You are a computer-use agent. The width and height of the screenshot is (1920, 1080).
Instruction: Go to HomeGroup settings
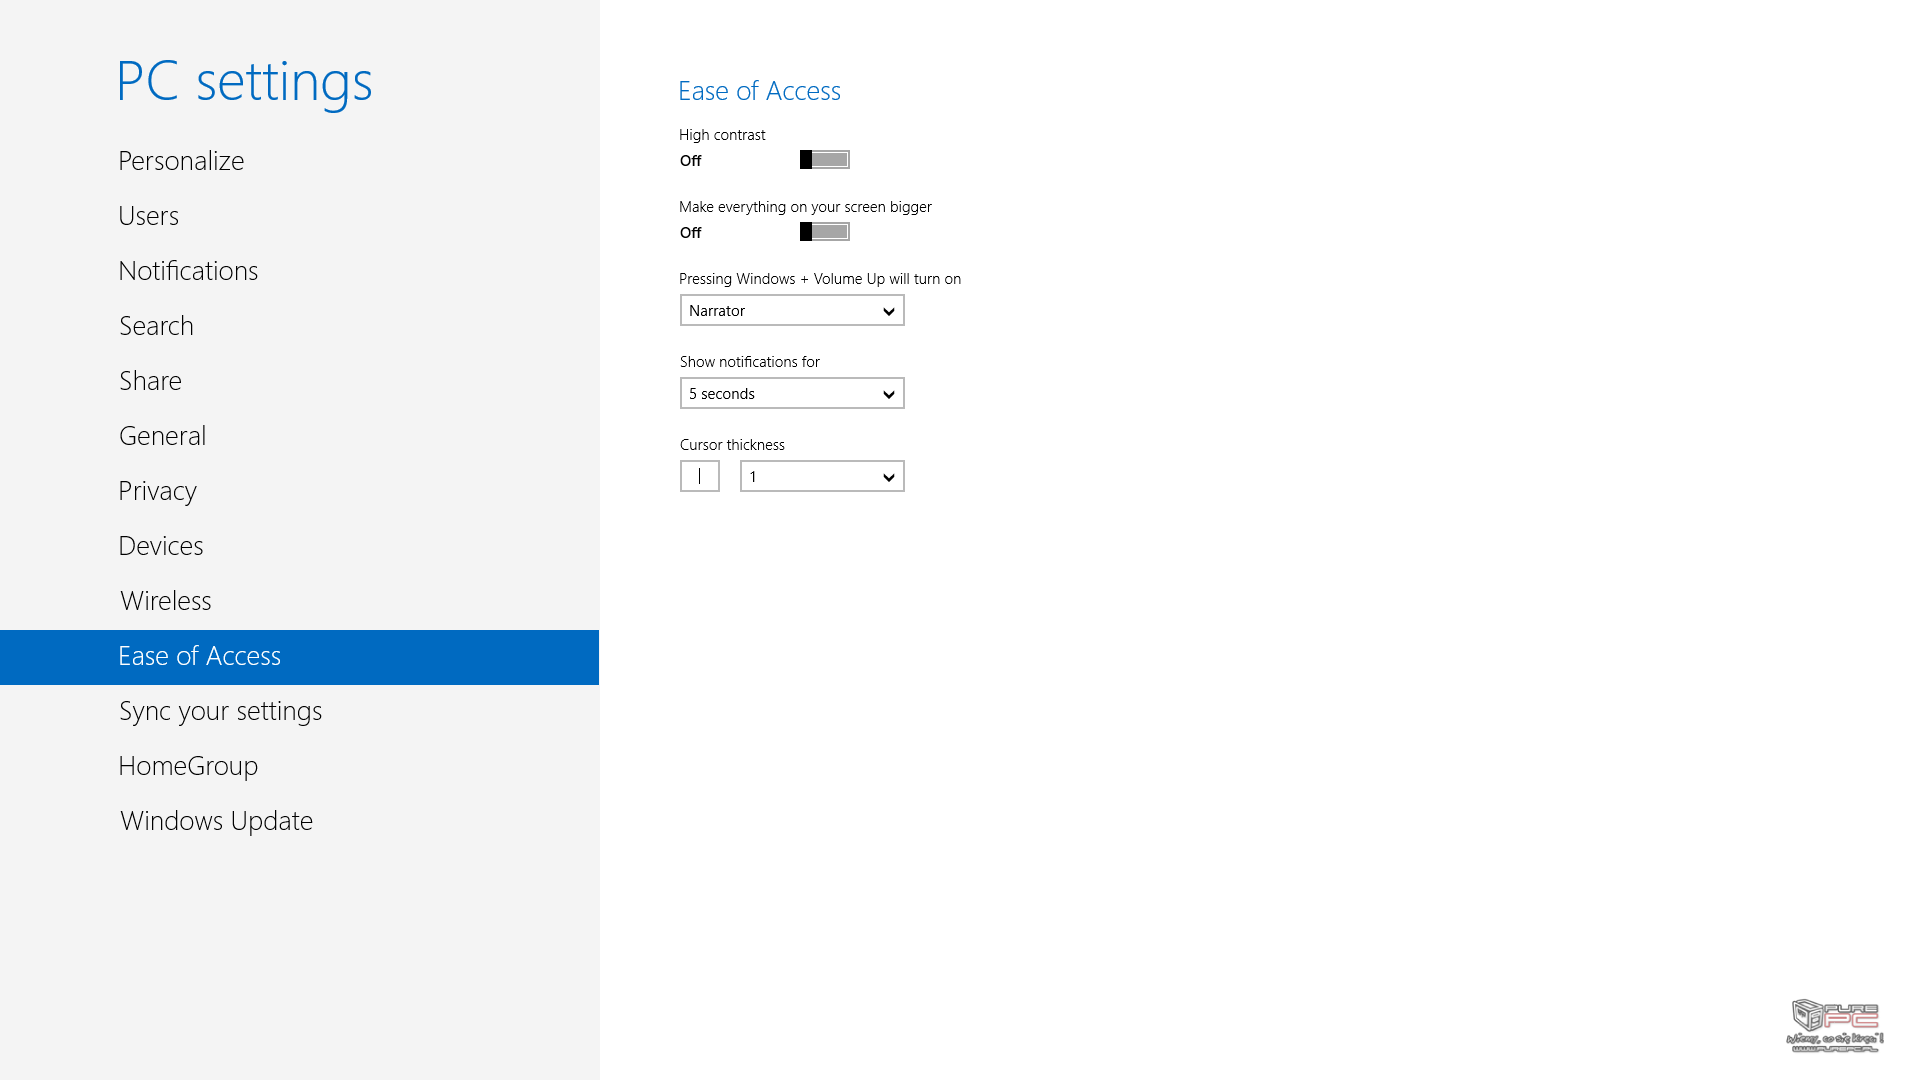point(188,766)
